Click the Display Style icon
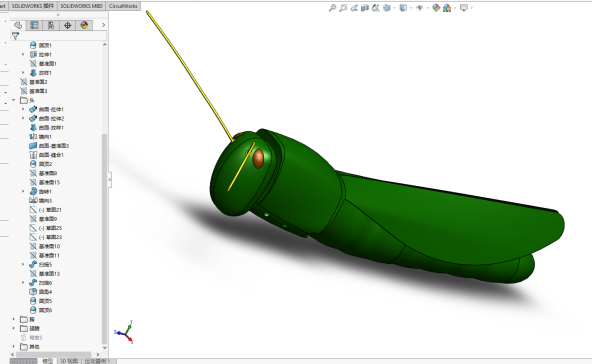Viewport: 592px width, 364px height. click(403, 8)
